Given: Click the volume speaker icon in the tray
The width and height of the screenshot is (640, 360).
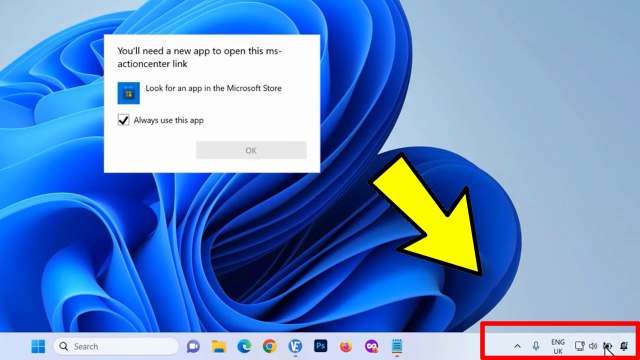Looking at the screenshot, I should [x=593, y=346].
